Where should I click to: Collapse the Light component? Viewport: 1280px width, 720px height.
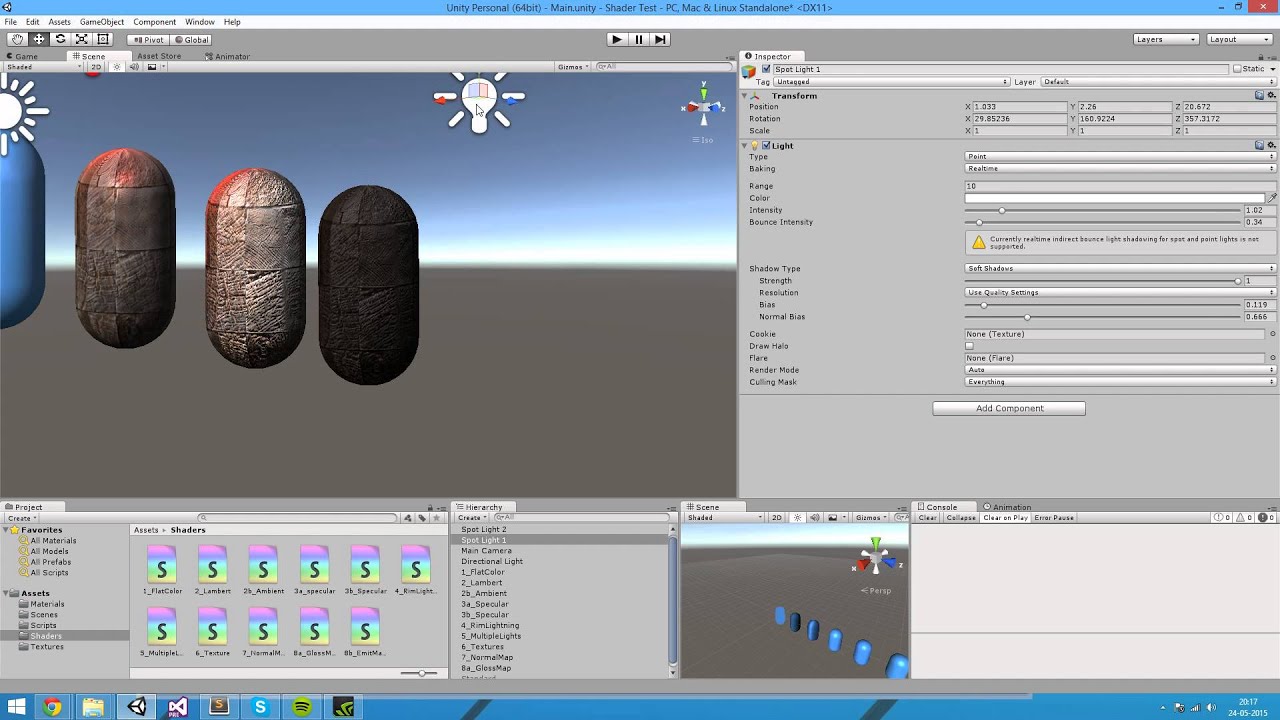745,146
